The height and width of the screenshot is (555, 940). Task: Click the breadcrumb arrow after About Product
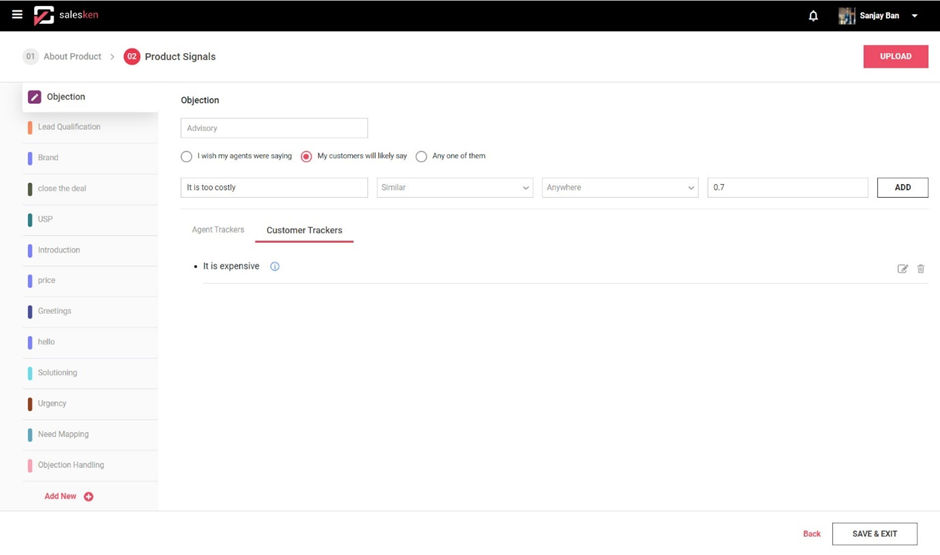point(112,57)
